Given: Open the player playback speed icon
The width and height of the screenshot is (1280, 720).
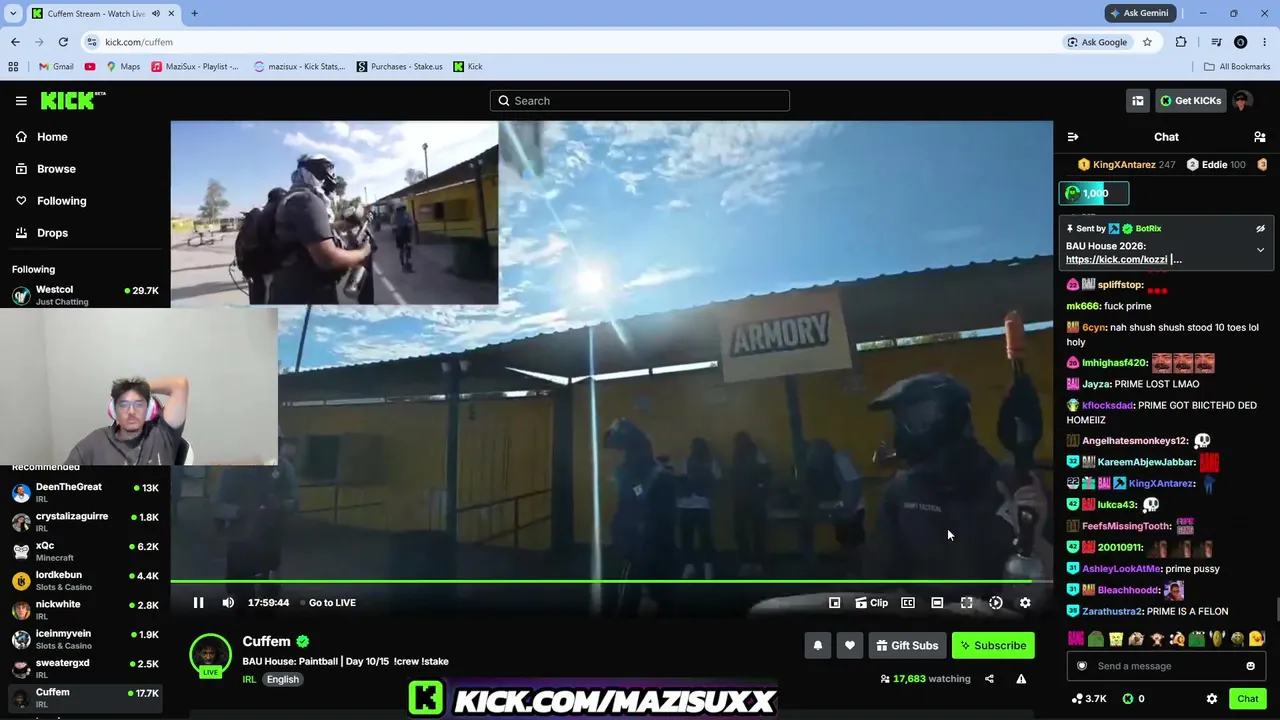Looking at the screenshot, I should tap(996, 603).
